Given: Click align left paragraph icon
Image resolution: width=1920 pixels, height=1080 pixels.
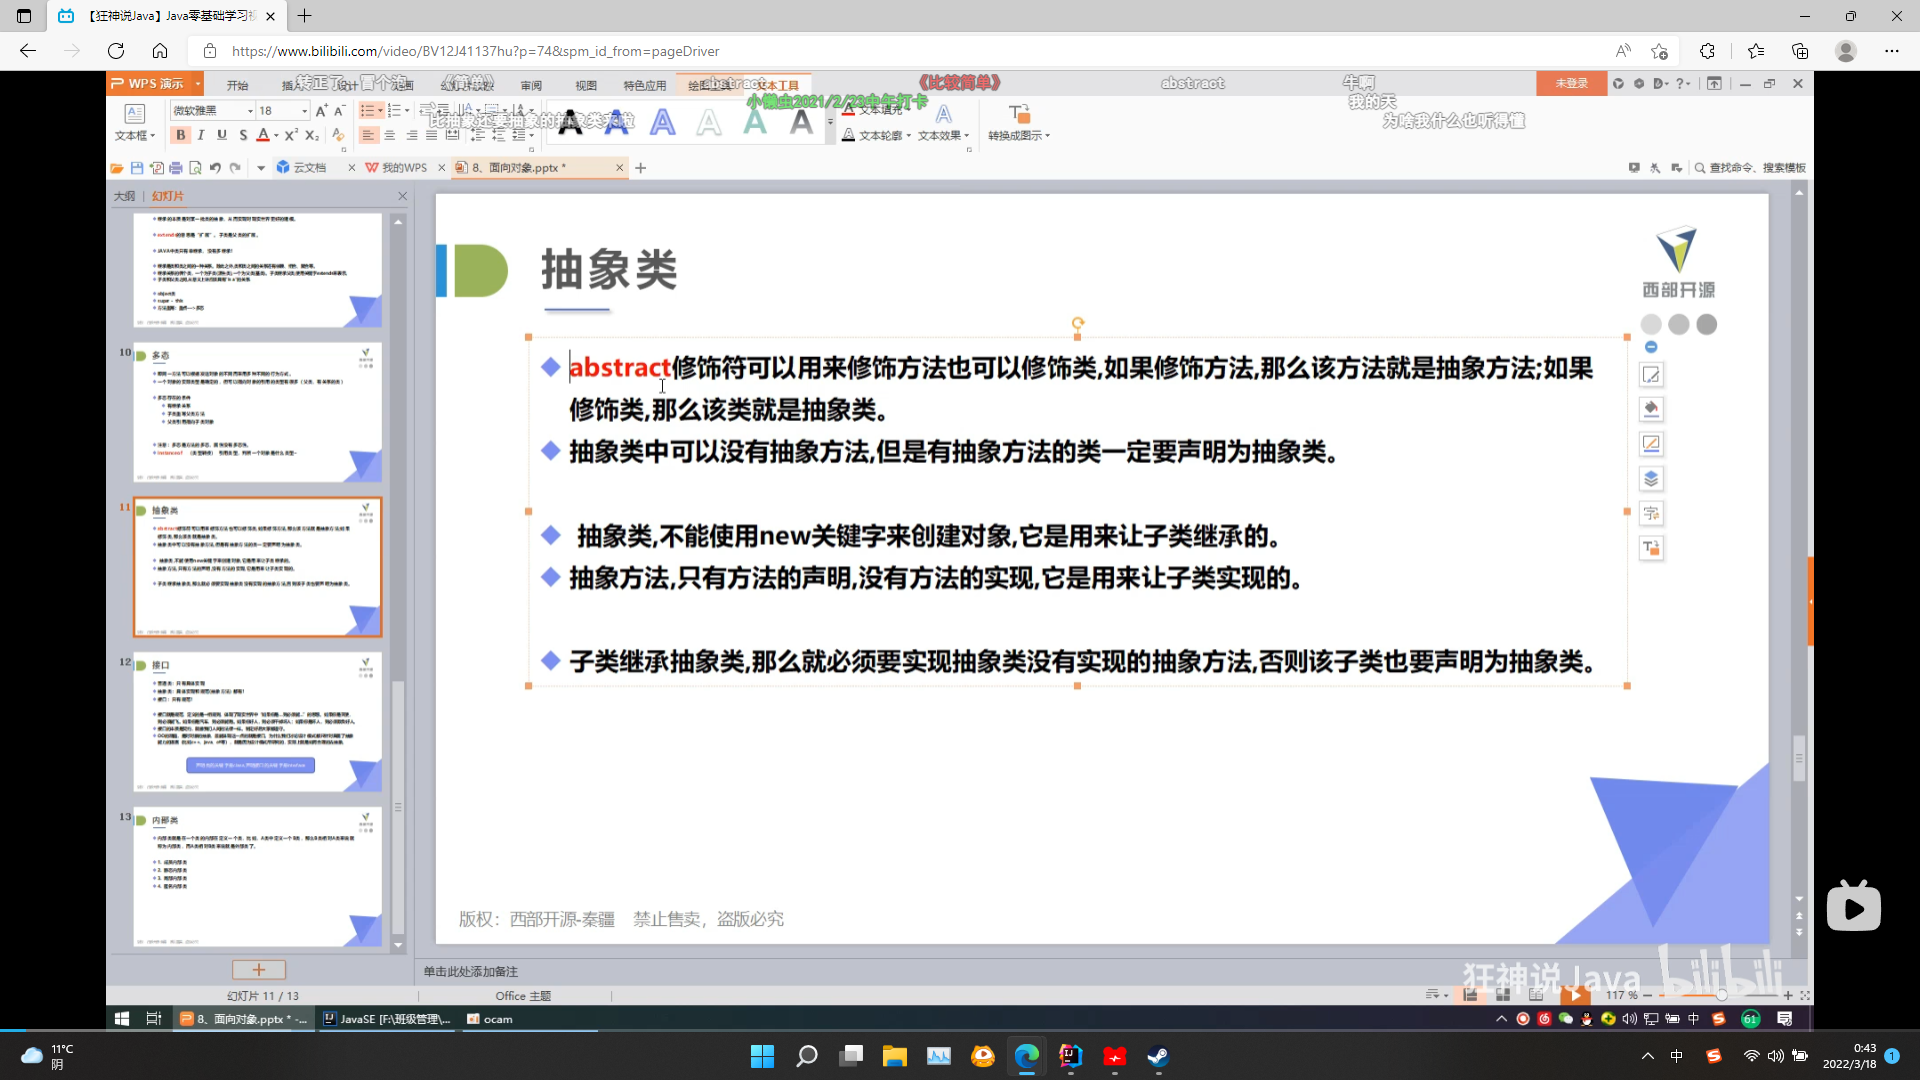Looking at the screenshot, I should pos(368,135).
